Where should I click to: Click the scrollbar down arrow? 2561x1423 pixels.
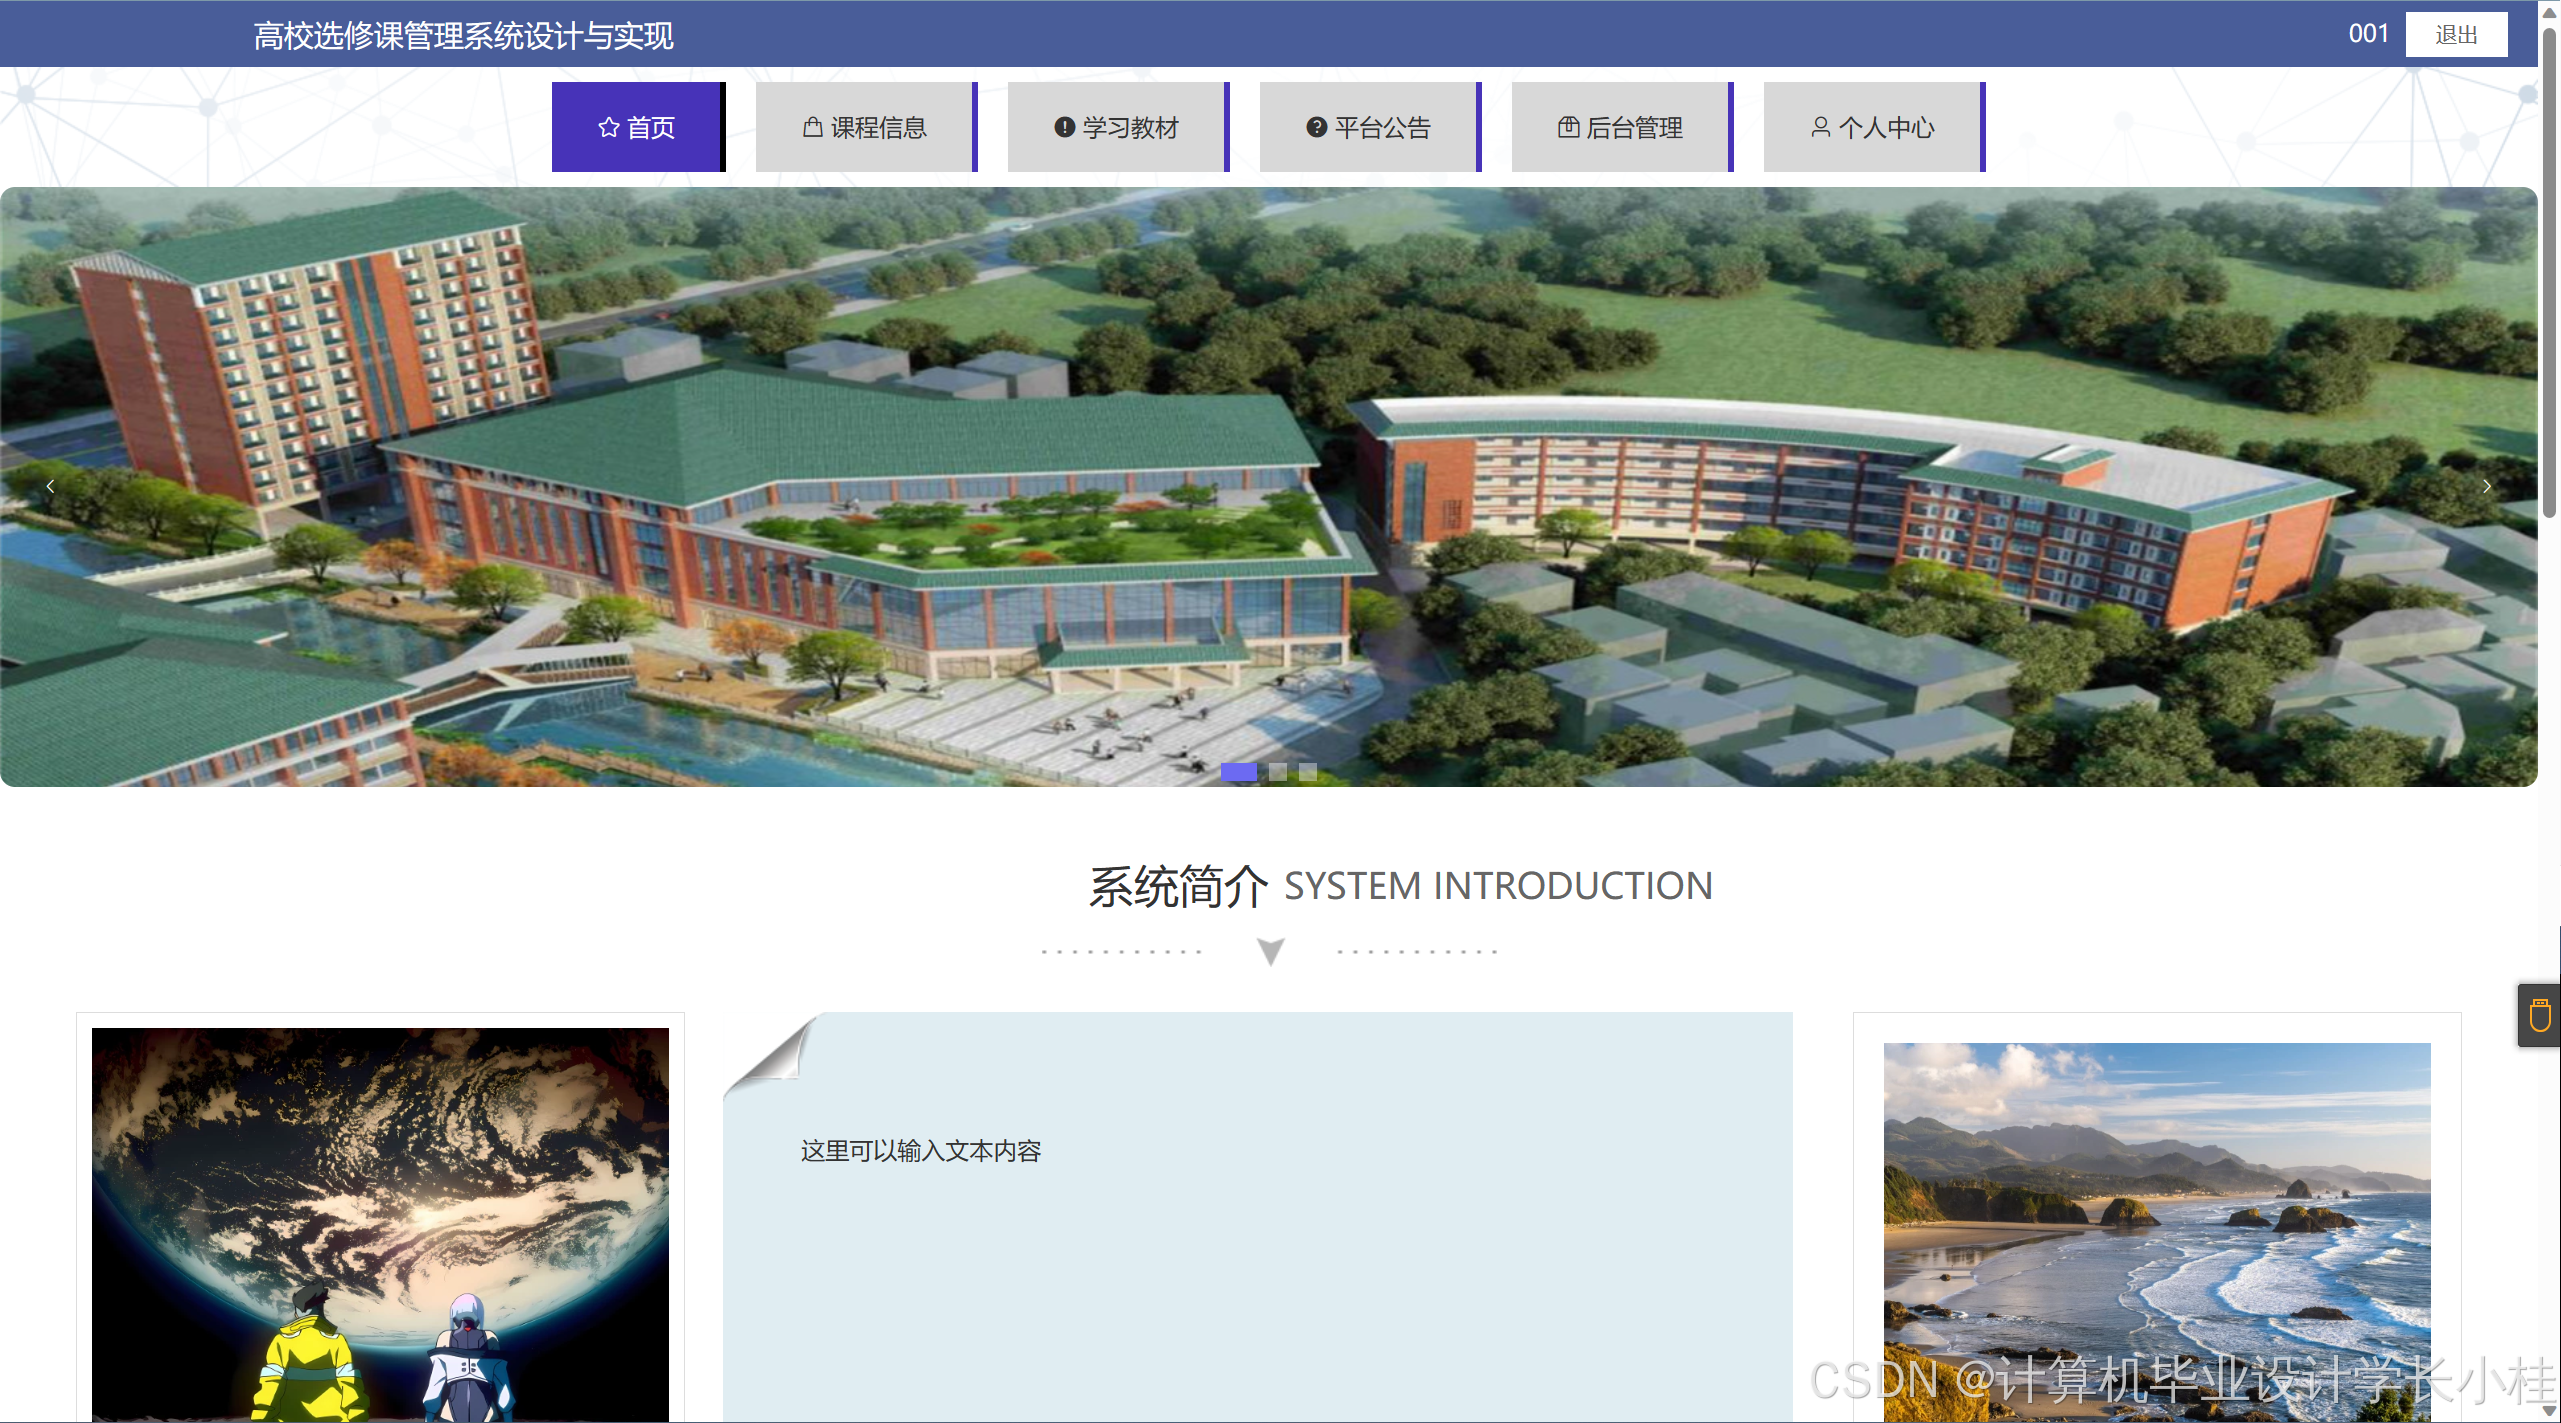[2550, 1411]
